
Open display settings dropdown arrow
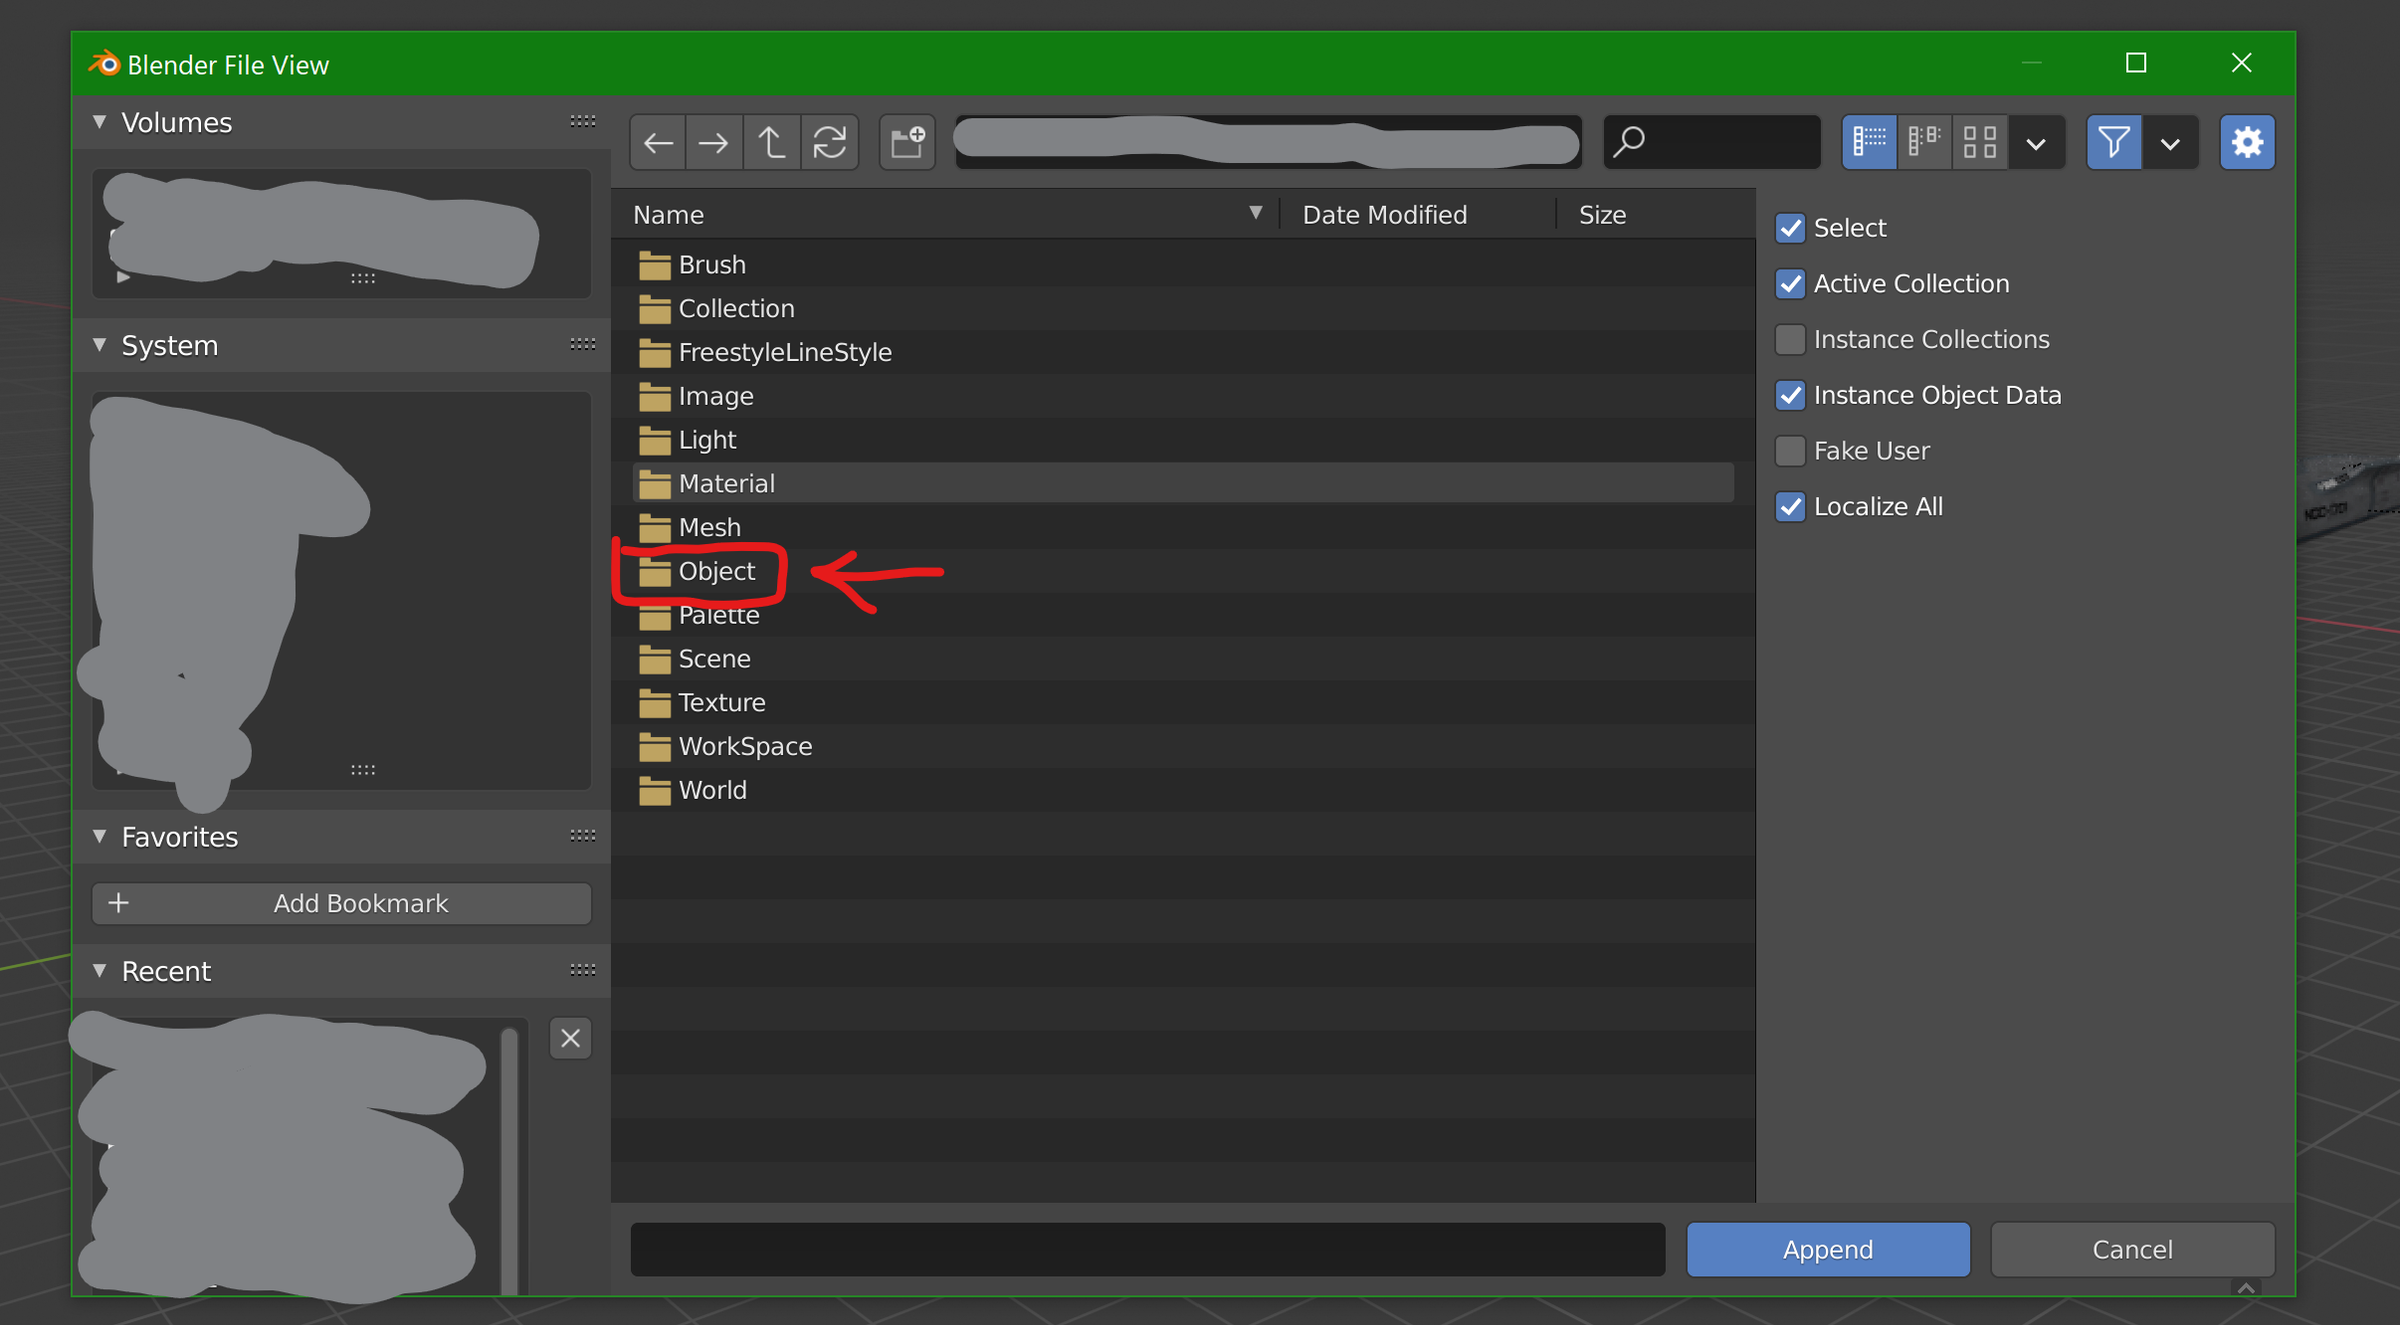tap(2036, 143)
